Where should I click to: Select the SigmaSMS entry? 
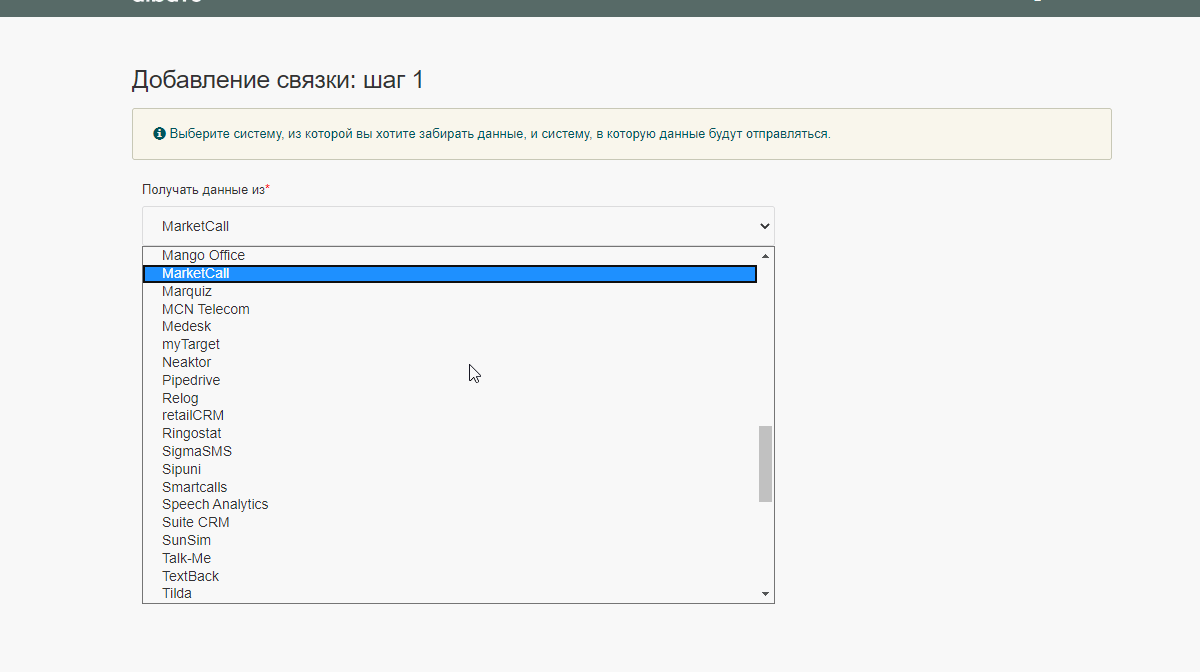click(x=197, y=451)
